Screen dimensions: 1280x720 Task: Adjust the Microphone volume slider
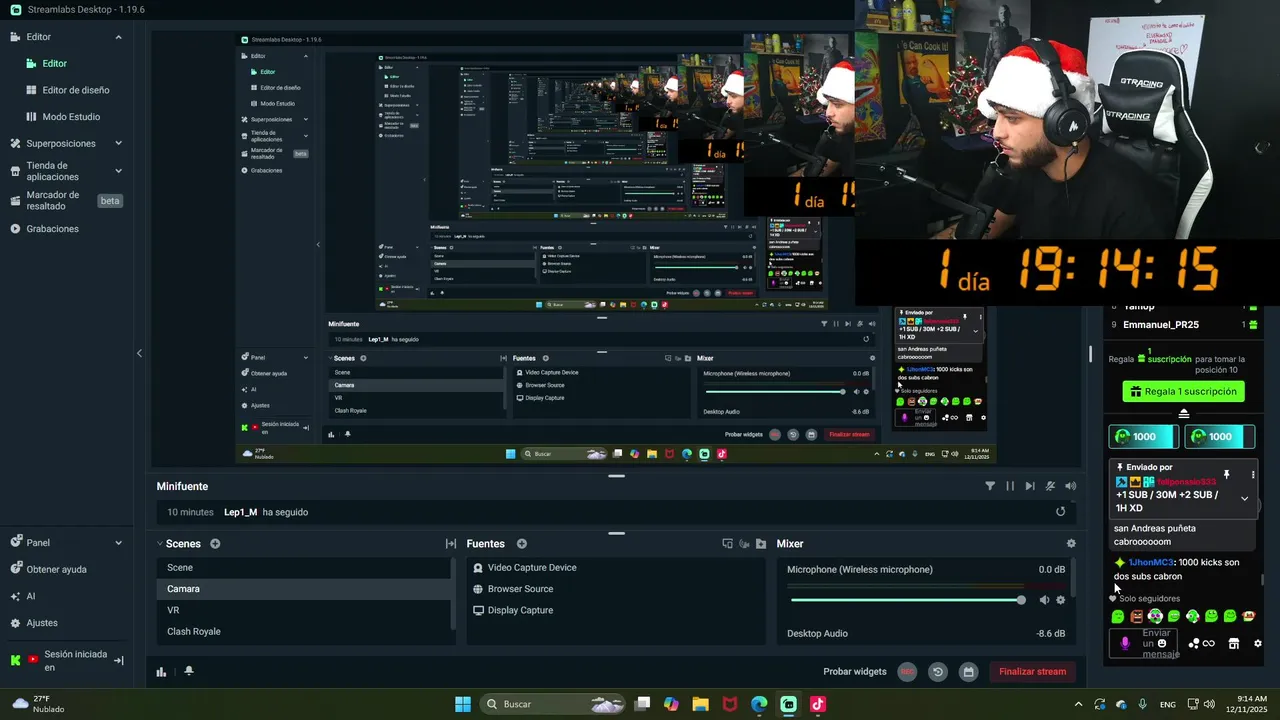click(x=907, y=600)
